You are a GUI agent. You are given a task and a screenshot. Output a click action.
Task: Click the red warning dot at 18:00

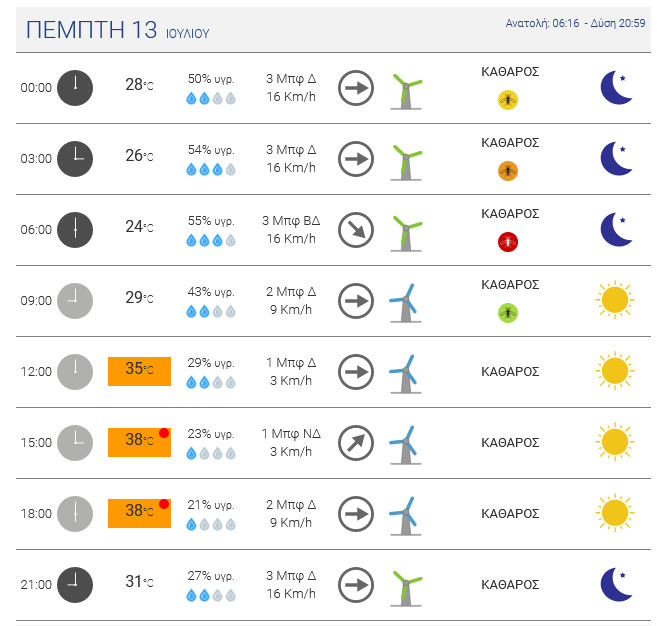(x=164, y=504)
